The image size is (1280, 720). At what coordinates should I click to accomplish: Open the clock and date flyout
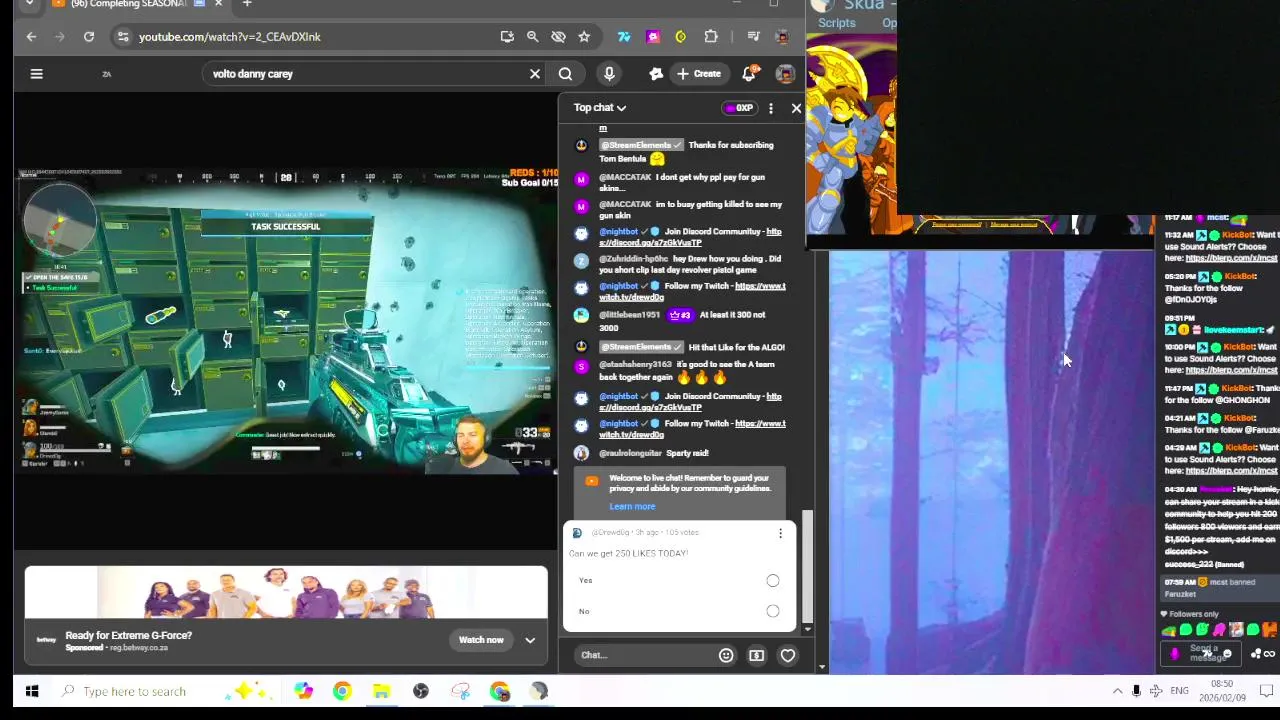point(1222,691)
